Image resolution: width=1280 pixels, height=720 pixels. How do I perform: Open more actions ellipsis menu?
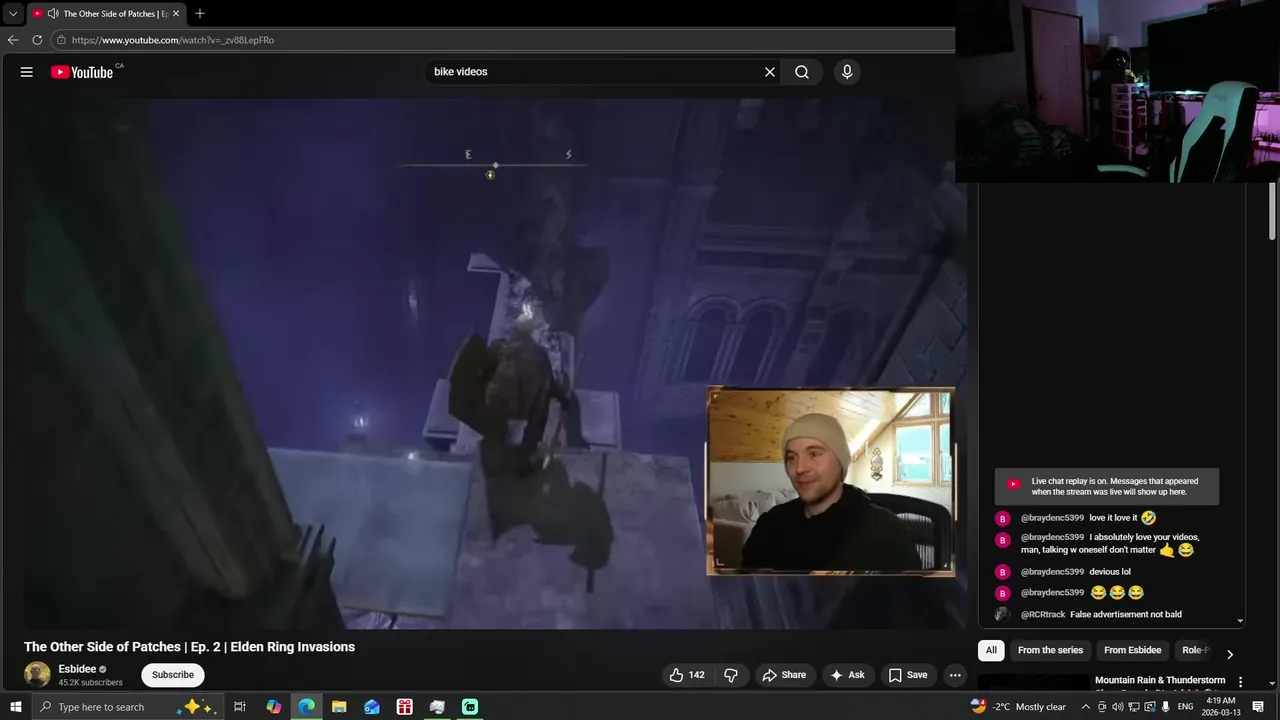click(955, 675)
